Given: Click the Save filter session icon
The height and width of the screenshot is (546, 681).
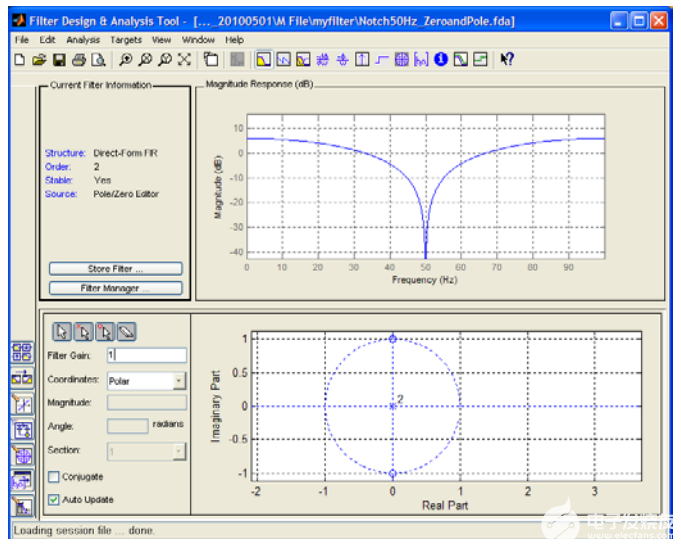Looking at the screenshot, I should (59, 60).
